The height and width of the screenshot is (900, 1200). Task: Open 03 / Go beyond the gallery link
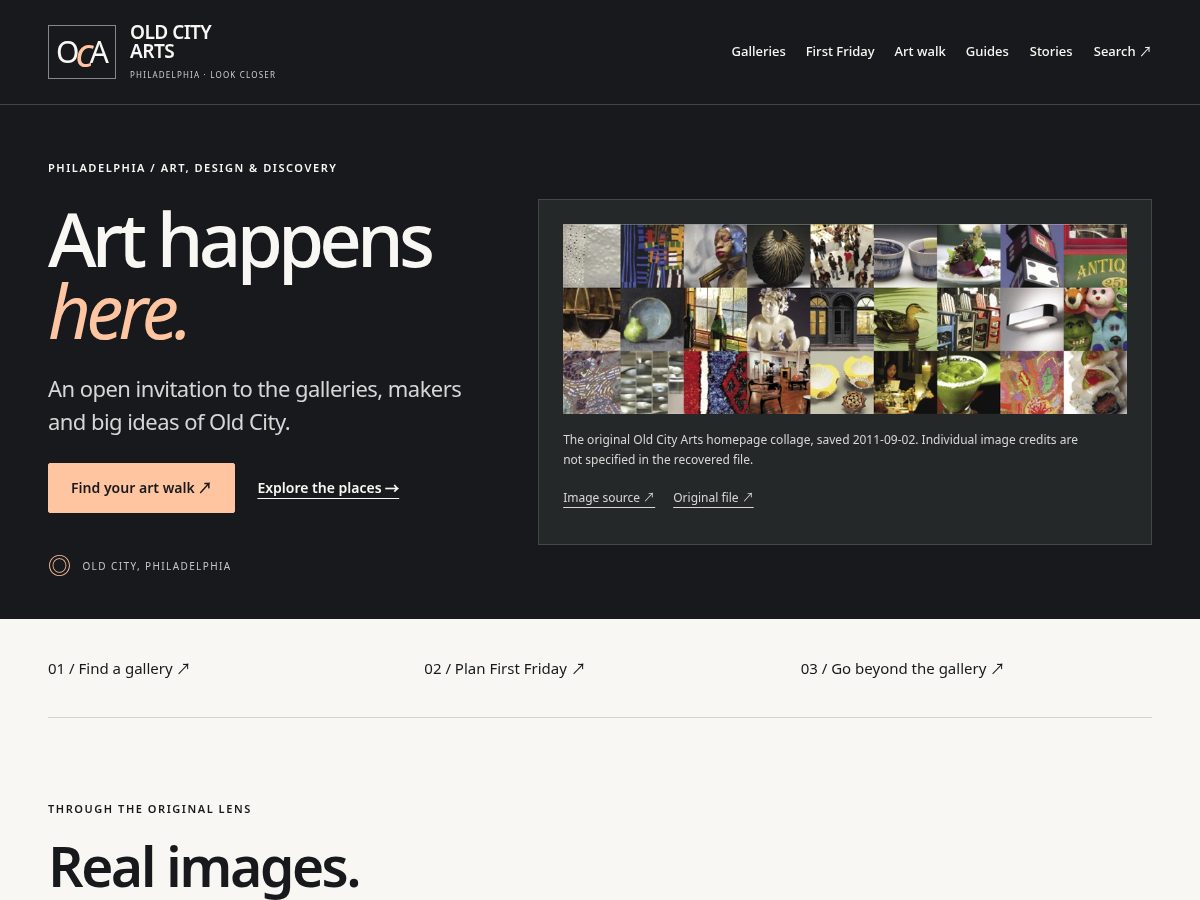(x=902, y=669)
